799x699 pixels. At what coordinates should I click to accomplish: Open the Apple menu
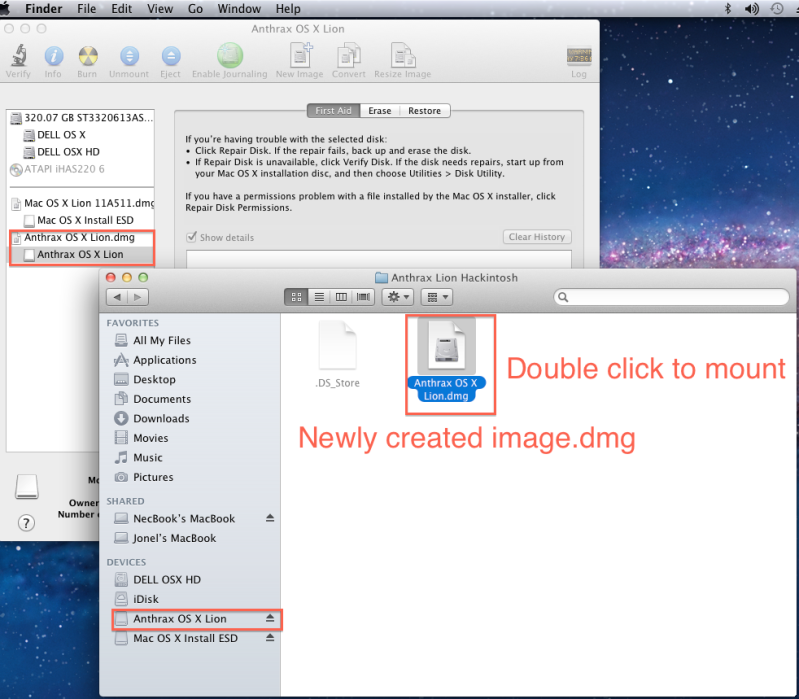[6, 9]
